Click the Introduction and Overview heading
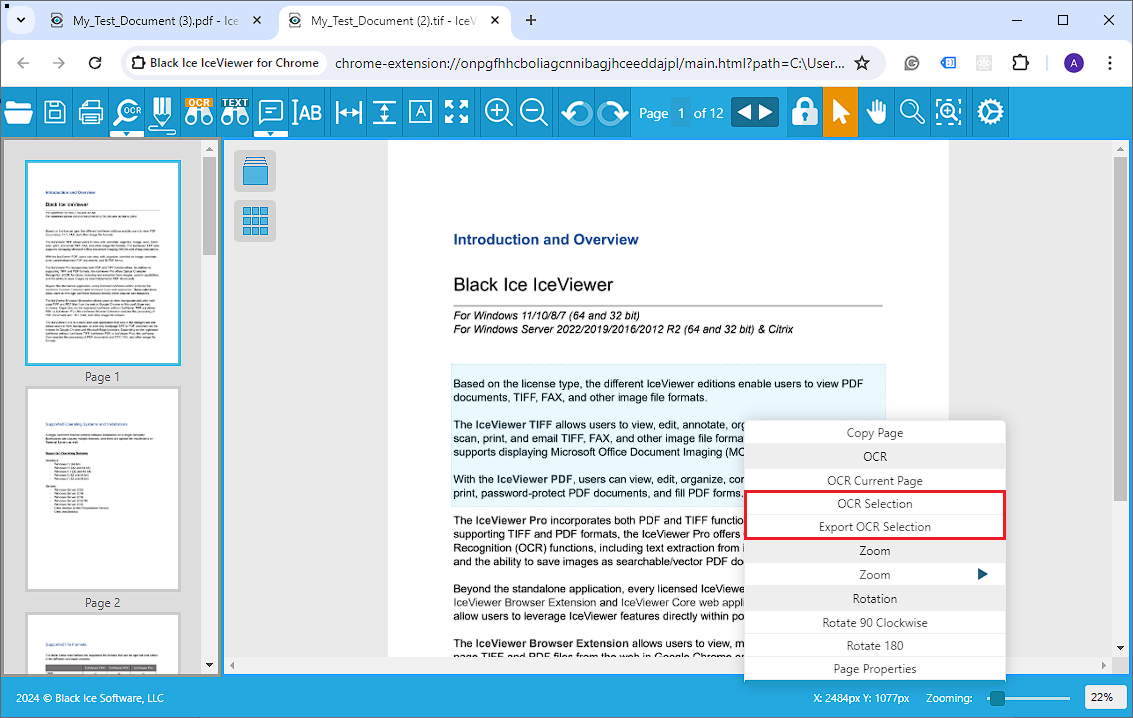Viewport: 1133px width, 718px height. (546, 239)
